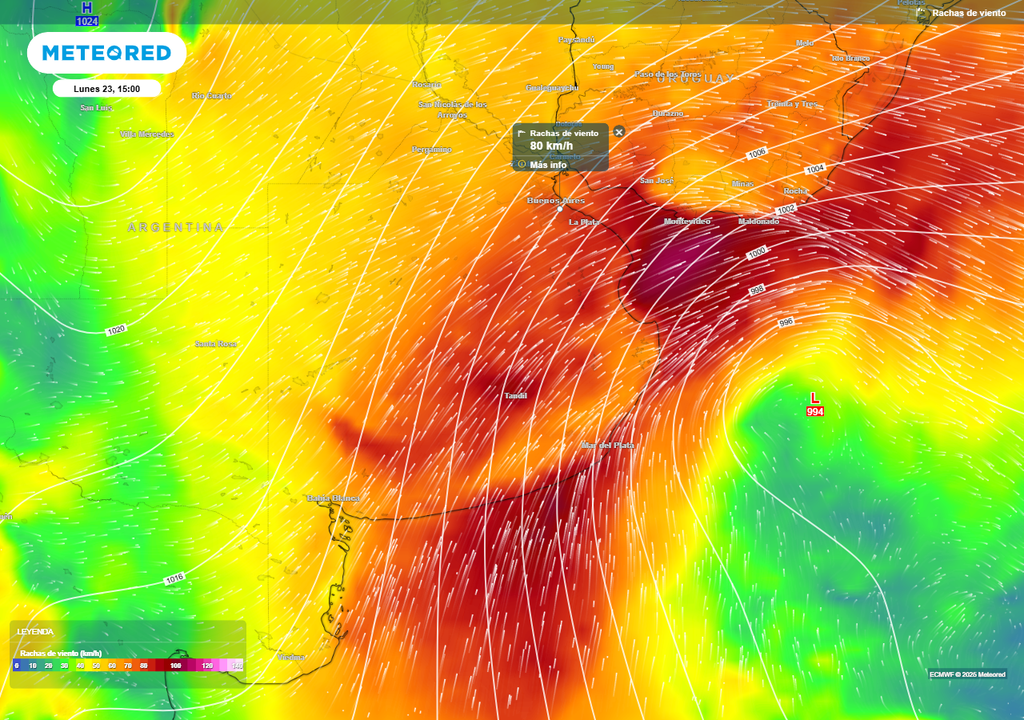Select the 1020 isobar label
The image size is (1024, 720).
[117, 331]
